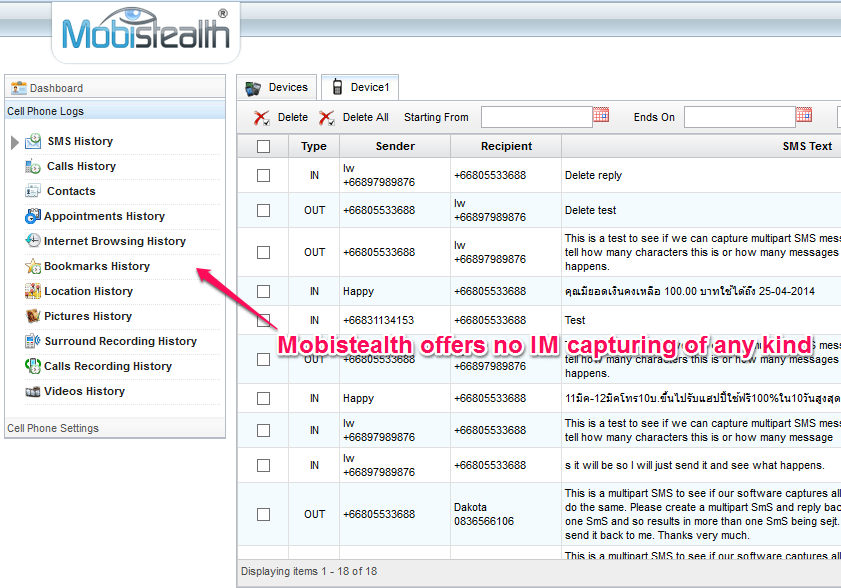Open the Surround Recording History icon

coord(32,341)
